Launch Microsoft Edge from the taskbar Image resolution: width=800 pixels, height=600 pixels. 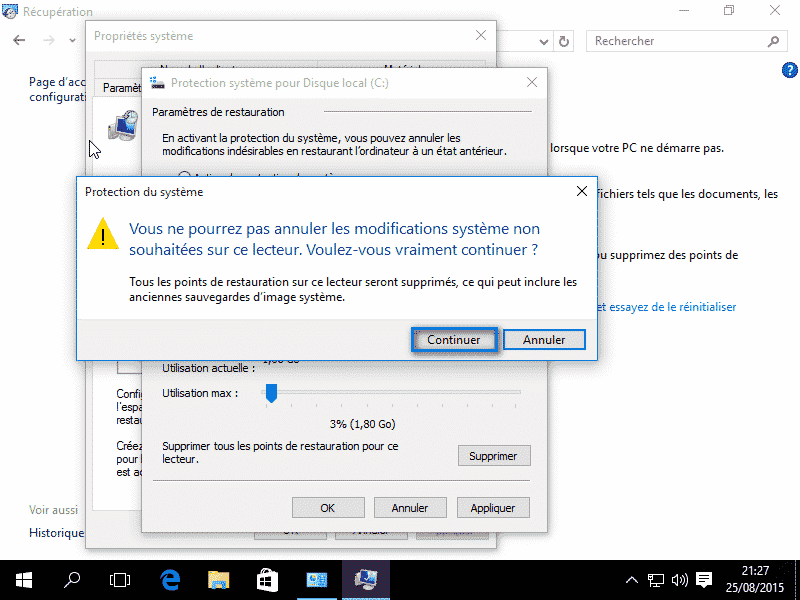pyautogui.click(x=169, y=579)
